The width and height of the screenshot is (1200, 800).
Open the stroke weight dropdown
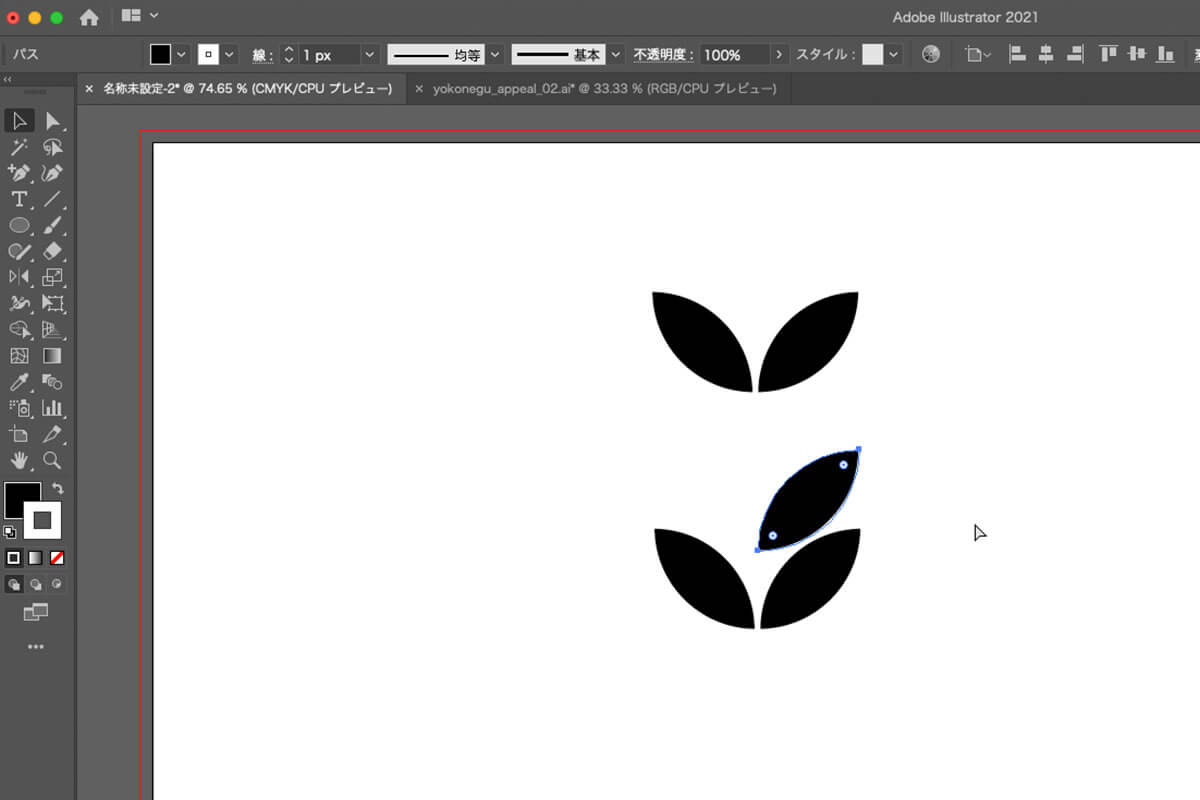(x=369, y=55)
